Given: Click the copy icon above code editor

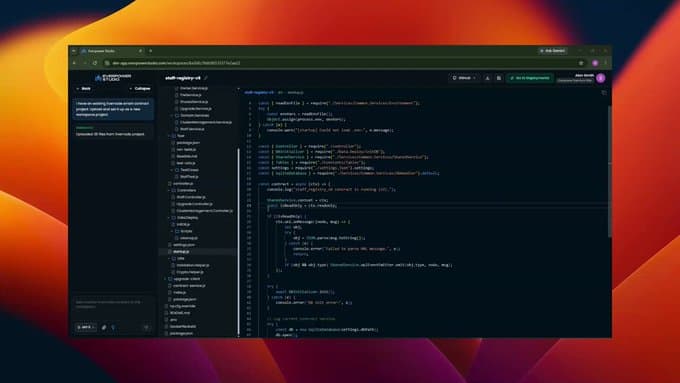Looking at the screenshot, I should (x=604, y=92).
